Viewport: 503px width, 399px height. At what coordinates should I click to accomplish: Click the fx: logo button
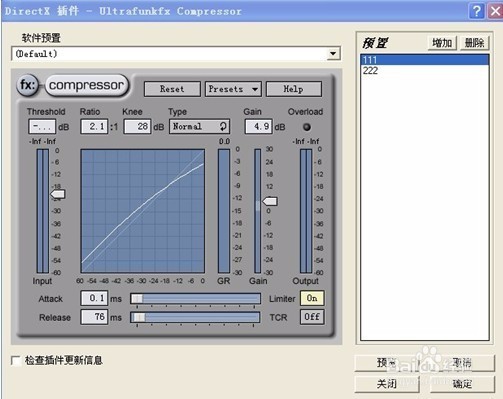27,85
